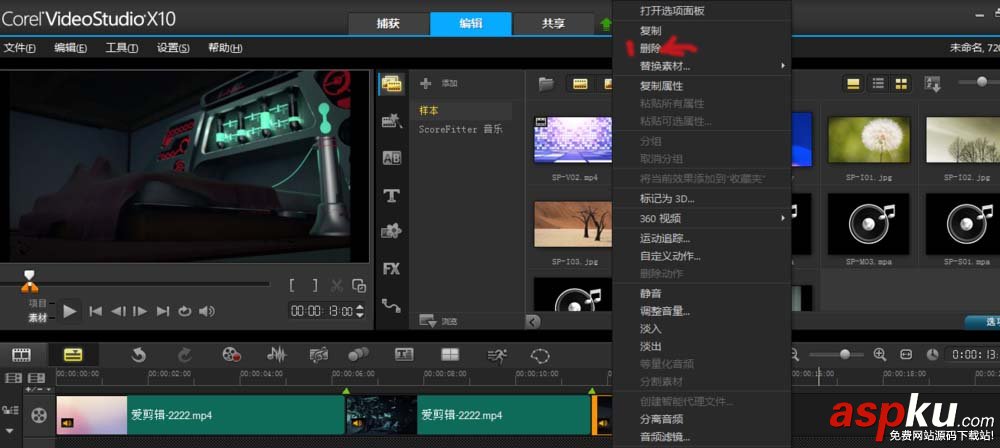Set the Mark-in bracket in preview

pyautogui.click(x=292, y=286)
